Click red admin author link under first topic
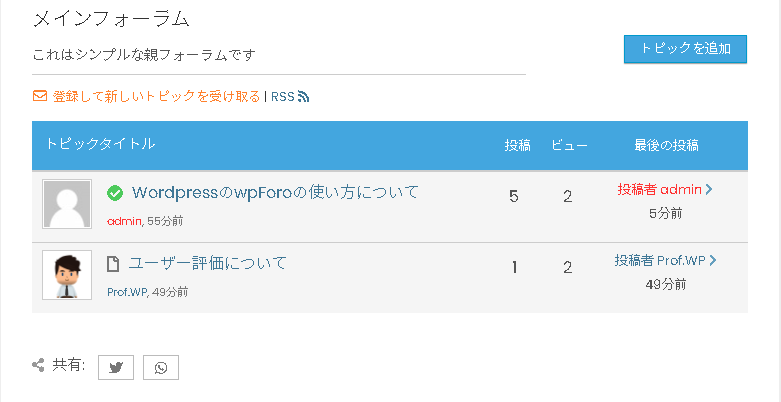Screen dimensions: 781x402 (x=125, y=221)
